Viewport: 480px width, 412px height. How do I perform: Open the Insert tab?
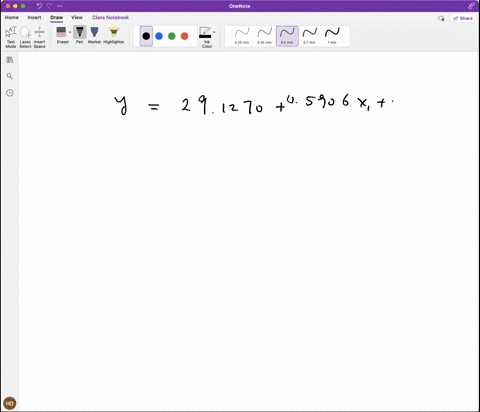[34, 17]
